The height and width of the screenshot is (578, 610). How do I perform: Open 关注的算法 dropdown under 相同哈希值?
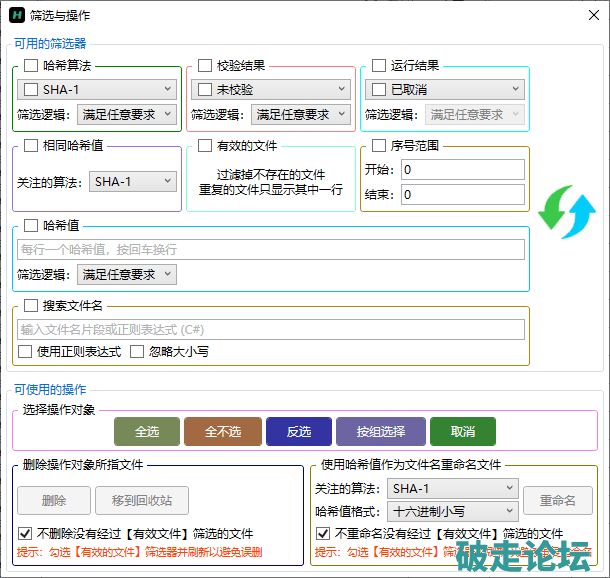coord(131,182)
